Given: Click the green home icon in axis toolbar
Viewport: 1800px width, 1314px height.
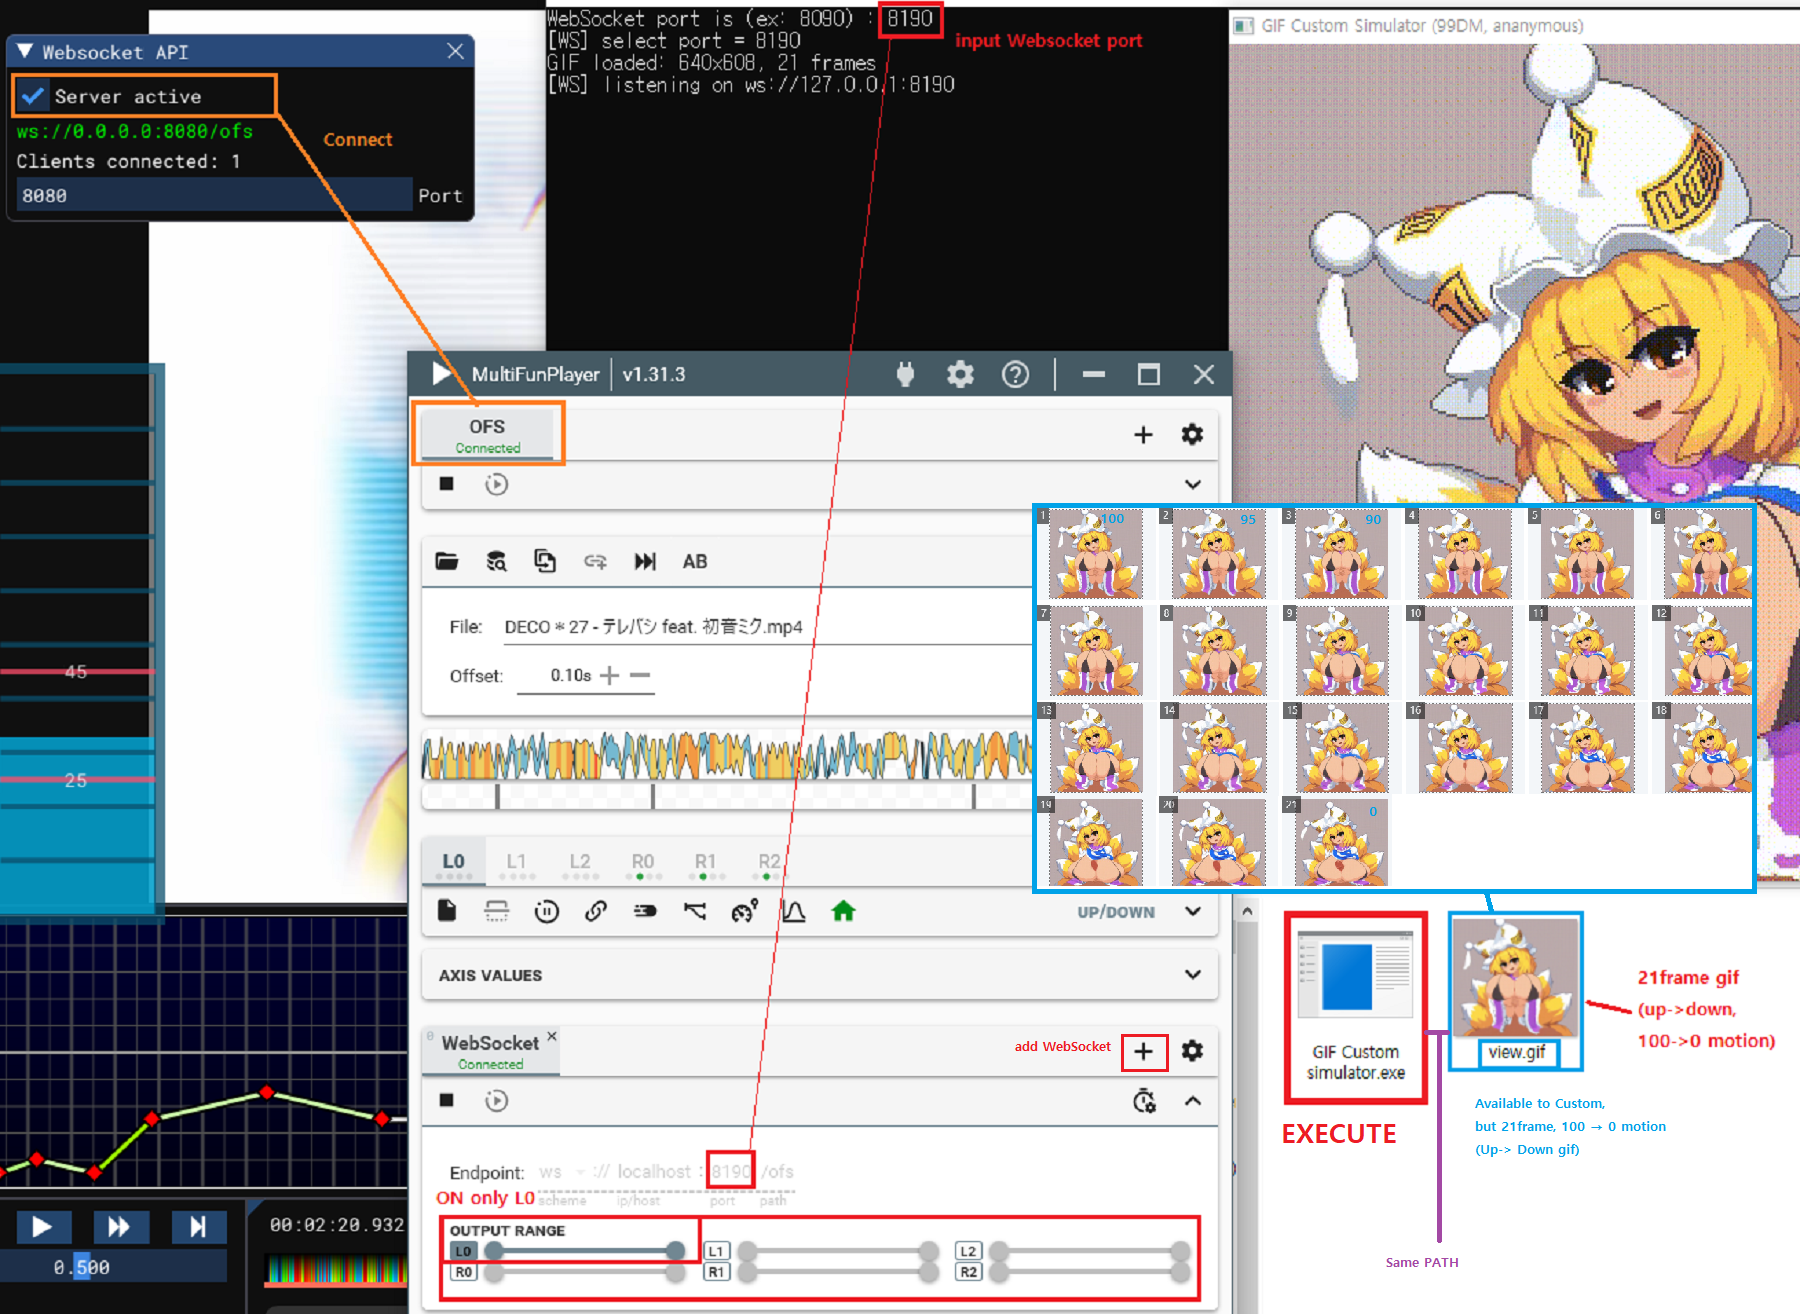Looking at the screenshot, I should coord(843,911).
